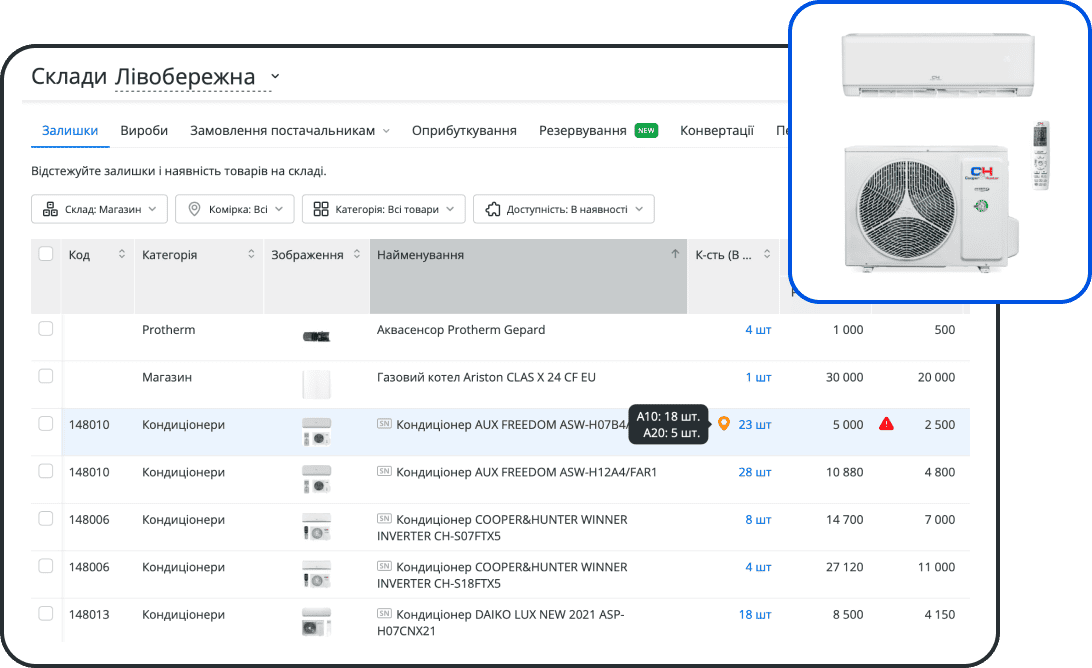The image size is (1092, 668).
Task: Check the row for COOPER&HUNTER CH-S07FTX5
Action: tap(45, 520)
